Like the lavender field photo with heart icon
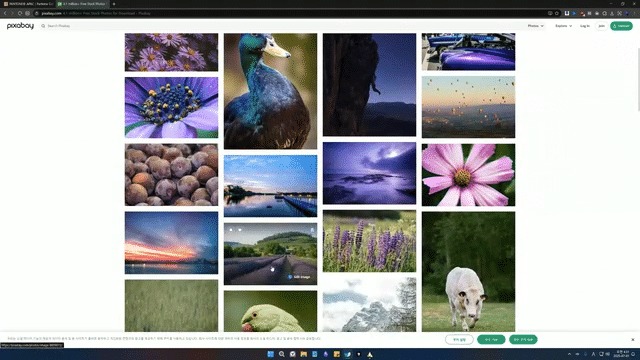 coord(240,230)
